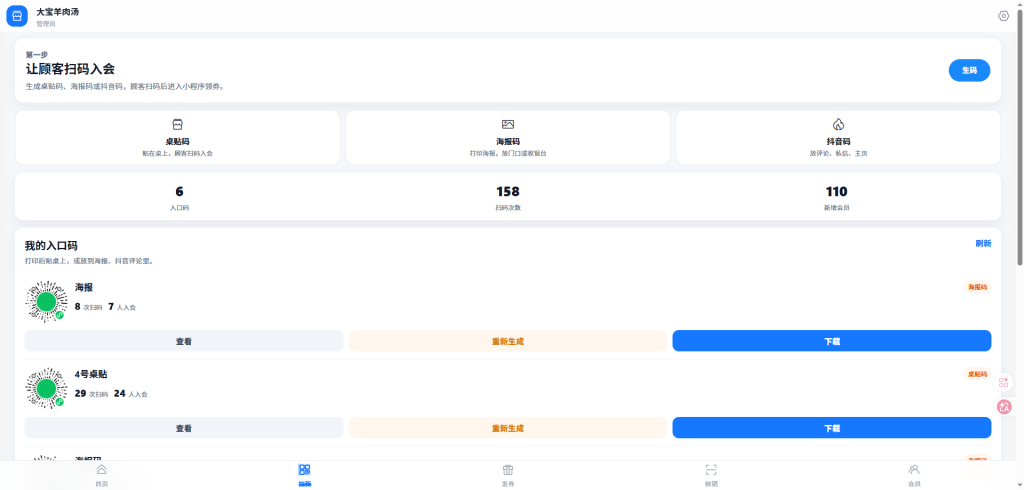Click the scrollbar down arrow
1024x490 pixels.
tap(1019, 485)
